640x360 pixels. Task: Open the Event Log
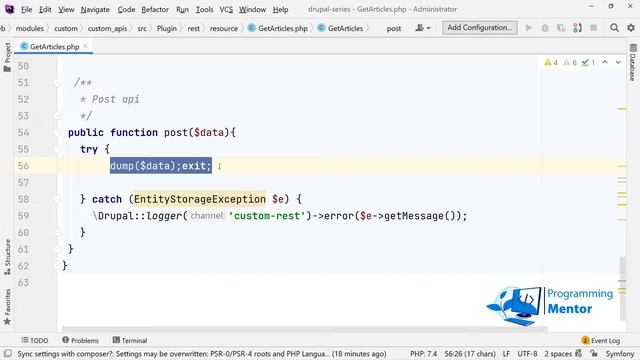601,340
